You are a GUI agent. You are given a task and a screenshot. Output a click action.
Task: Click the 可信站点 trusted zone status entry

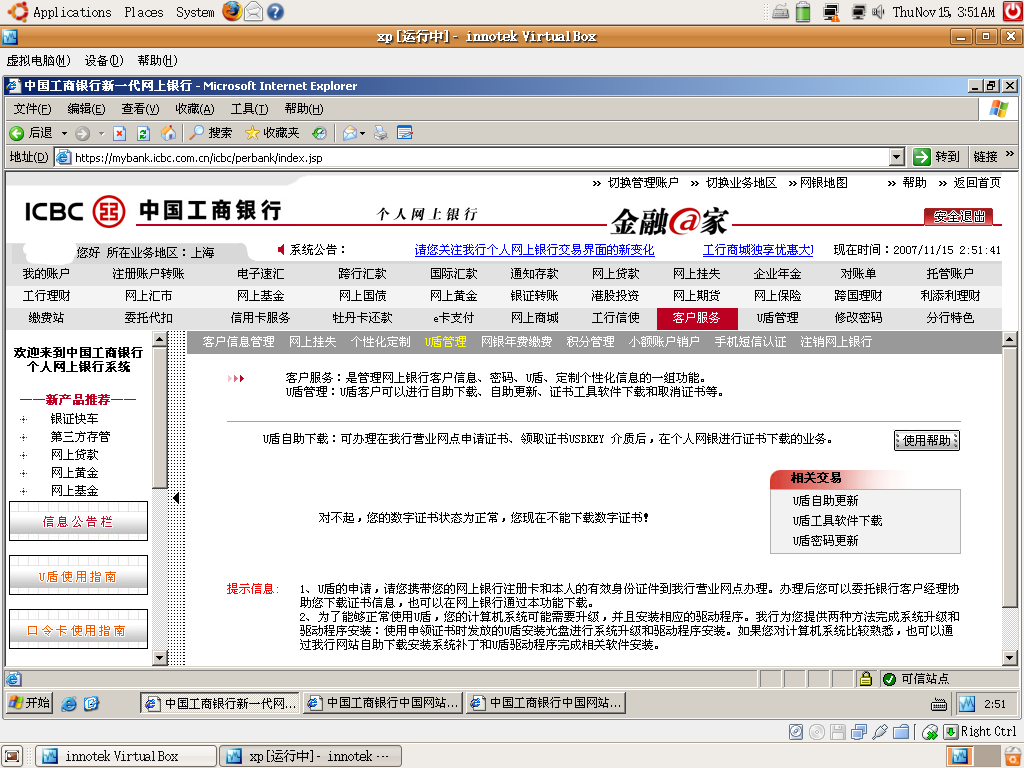(x=918, y=679)
